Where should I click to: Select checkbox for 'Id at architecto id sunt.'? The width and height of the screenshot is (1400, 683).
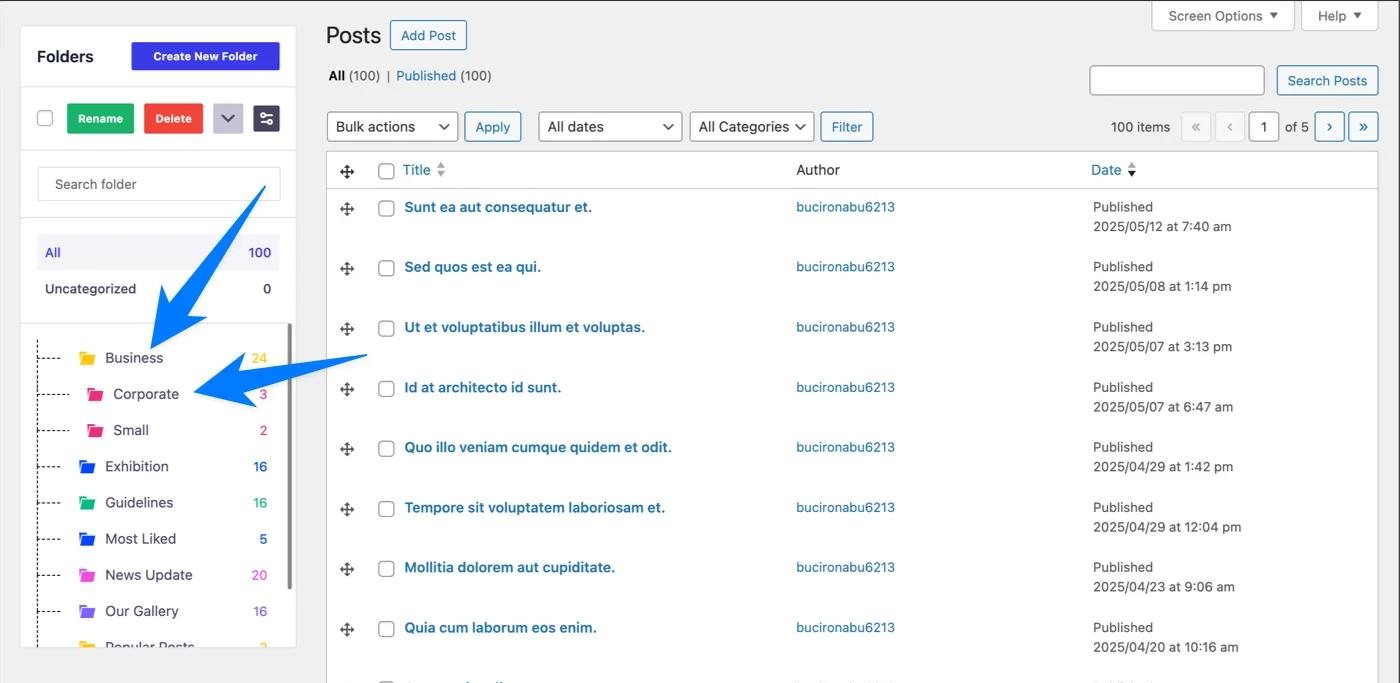point(386,388)
